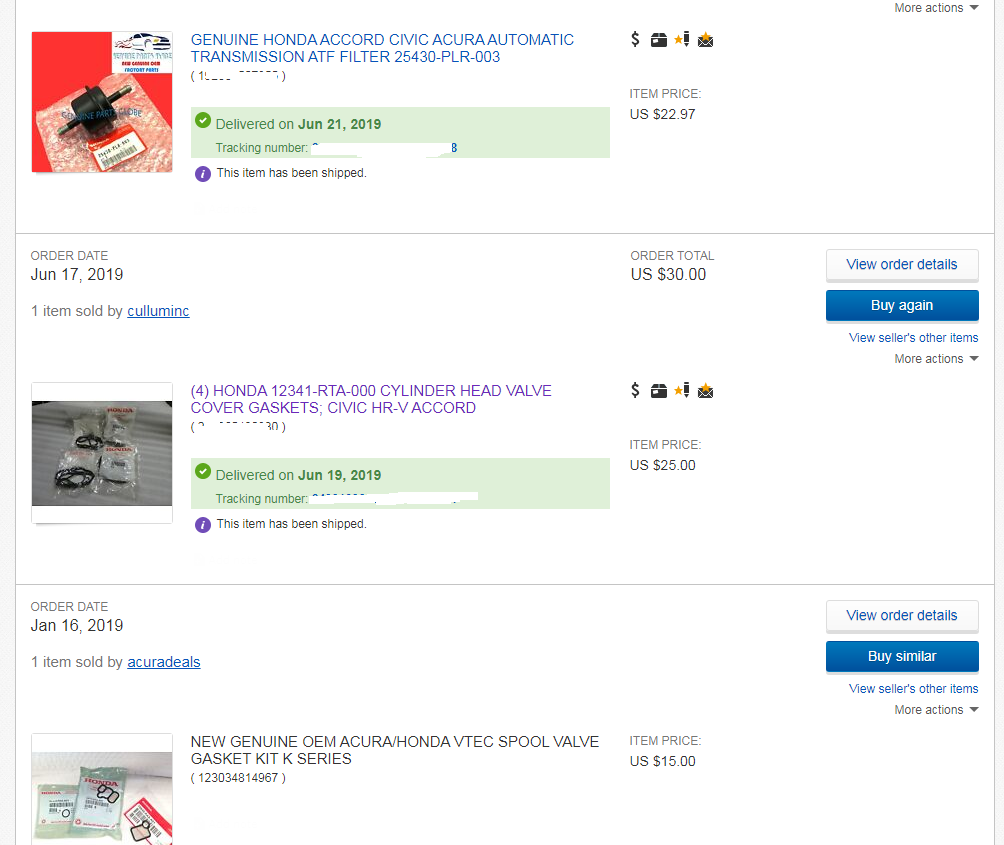The height and width of the screenshot is (845, 1004).
Task: Open the top More actions dropdown
Action: [936, 8]
